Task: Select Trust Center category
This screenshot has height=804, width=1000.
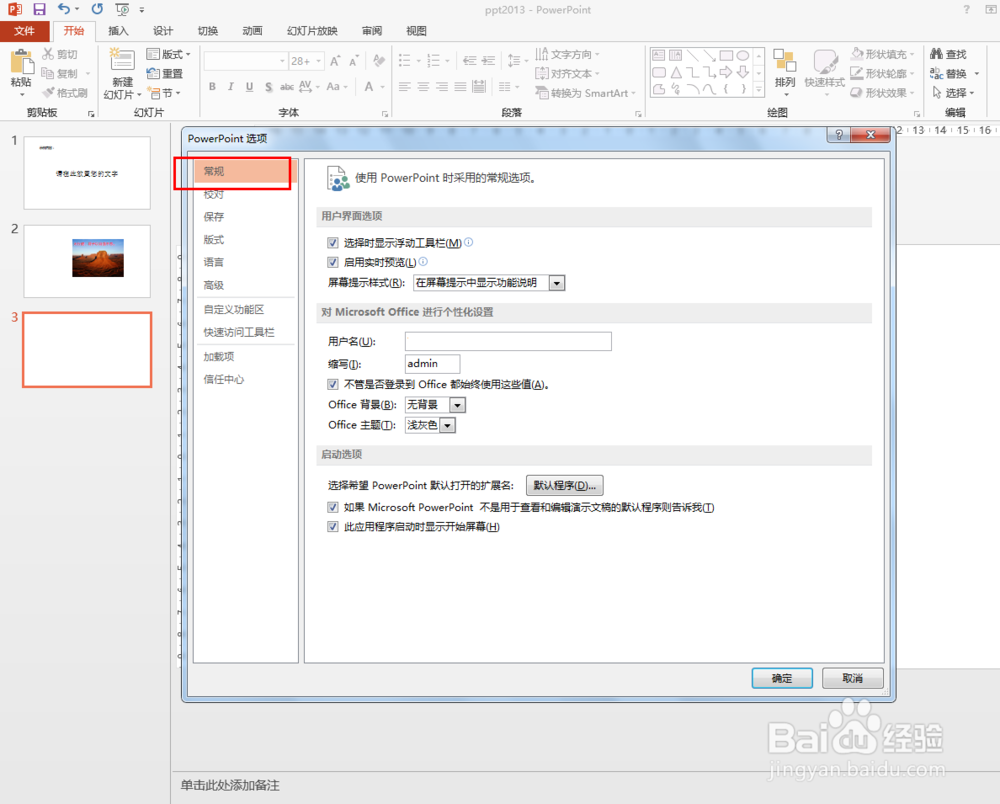Action: pos(245,379)
